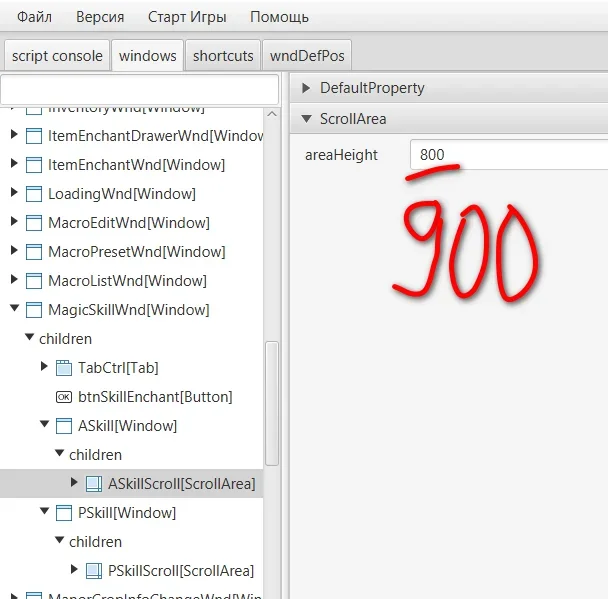
Task: Select MagicSkillWnd[Window] row text
Action: [x=128, y=310]
